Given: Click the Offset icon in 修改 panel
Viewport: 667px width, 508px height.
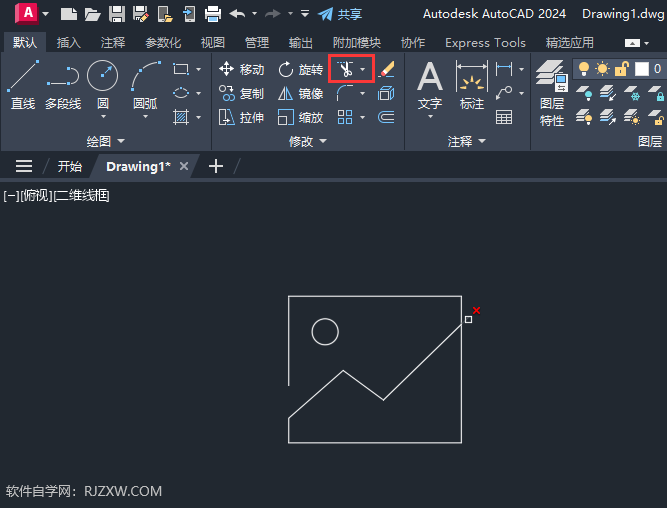Looking at the screenshot, I should click(386, 117).
